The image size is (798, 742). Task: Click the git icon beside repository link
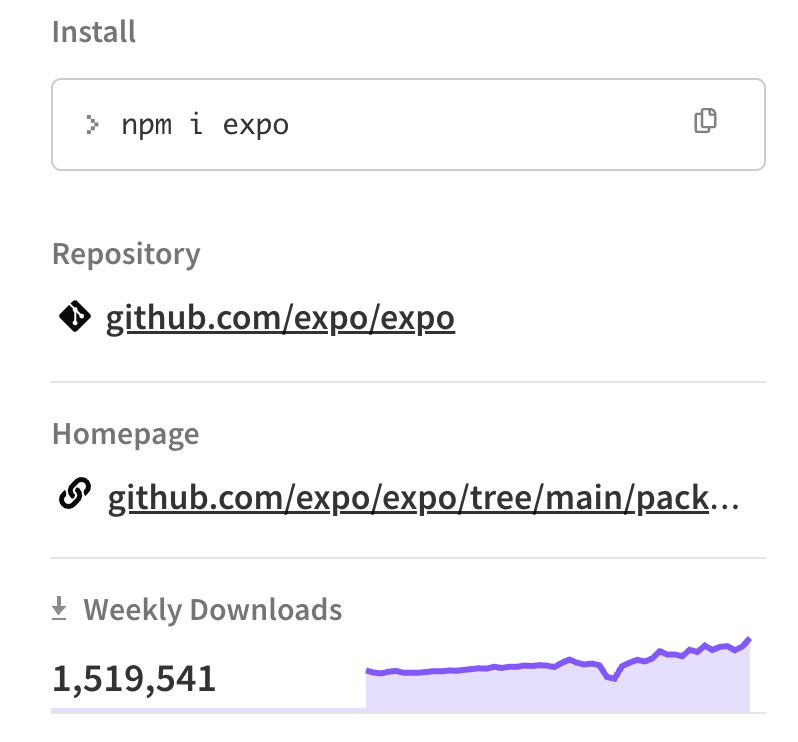[x=75, y=316]
